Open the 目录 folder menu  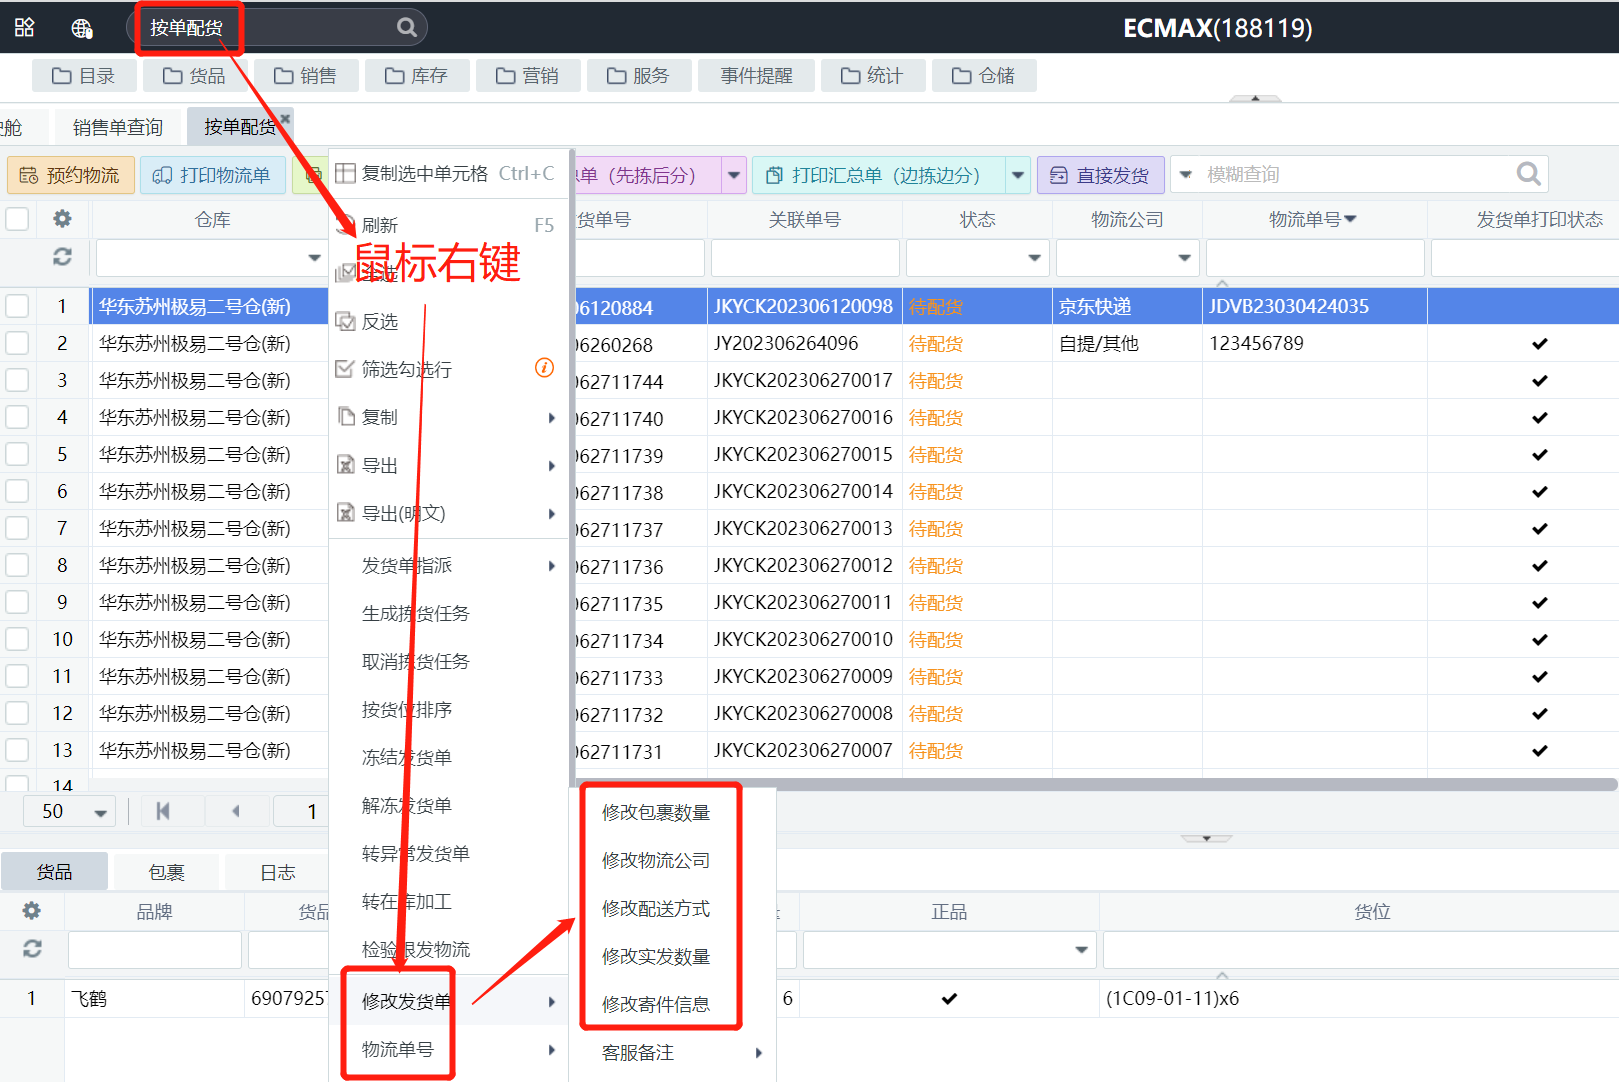(x=83, y=75)
